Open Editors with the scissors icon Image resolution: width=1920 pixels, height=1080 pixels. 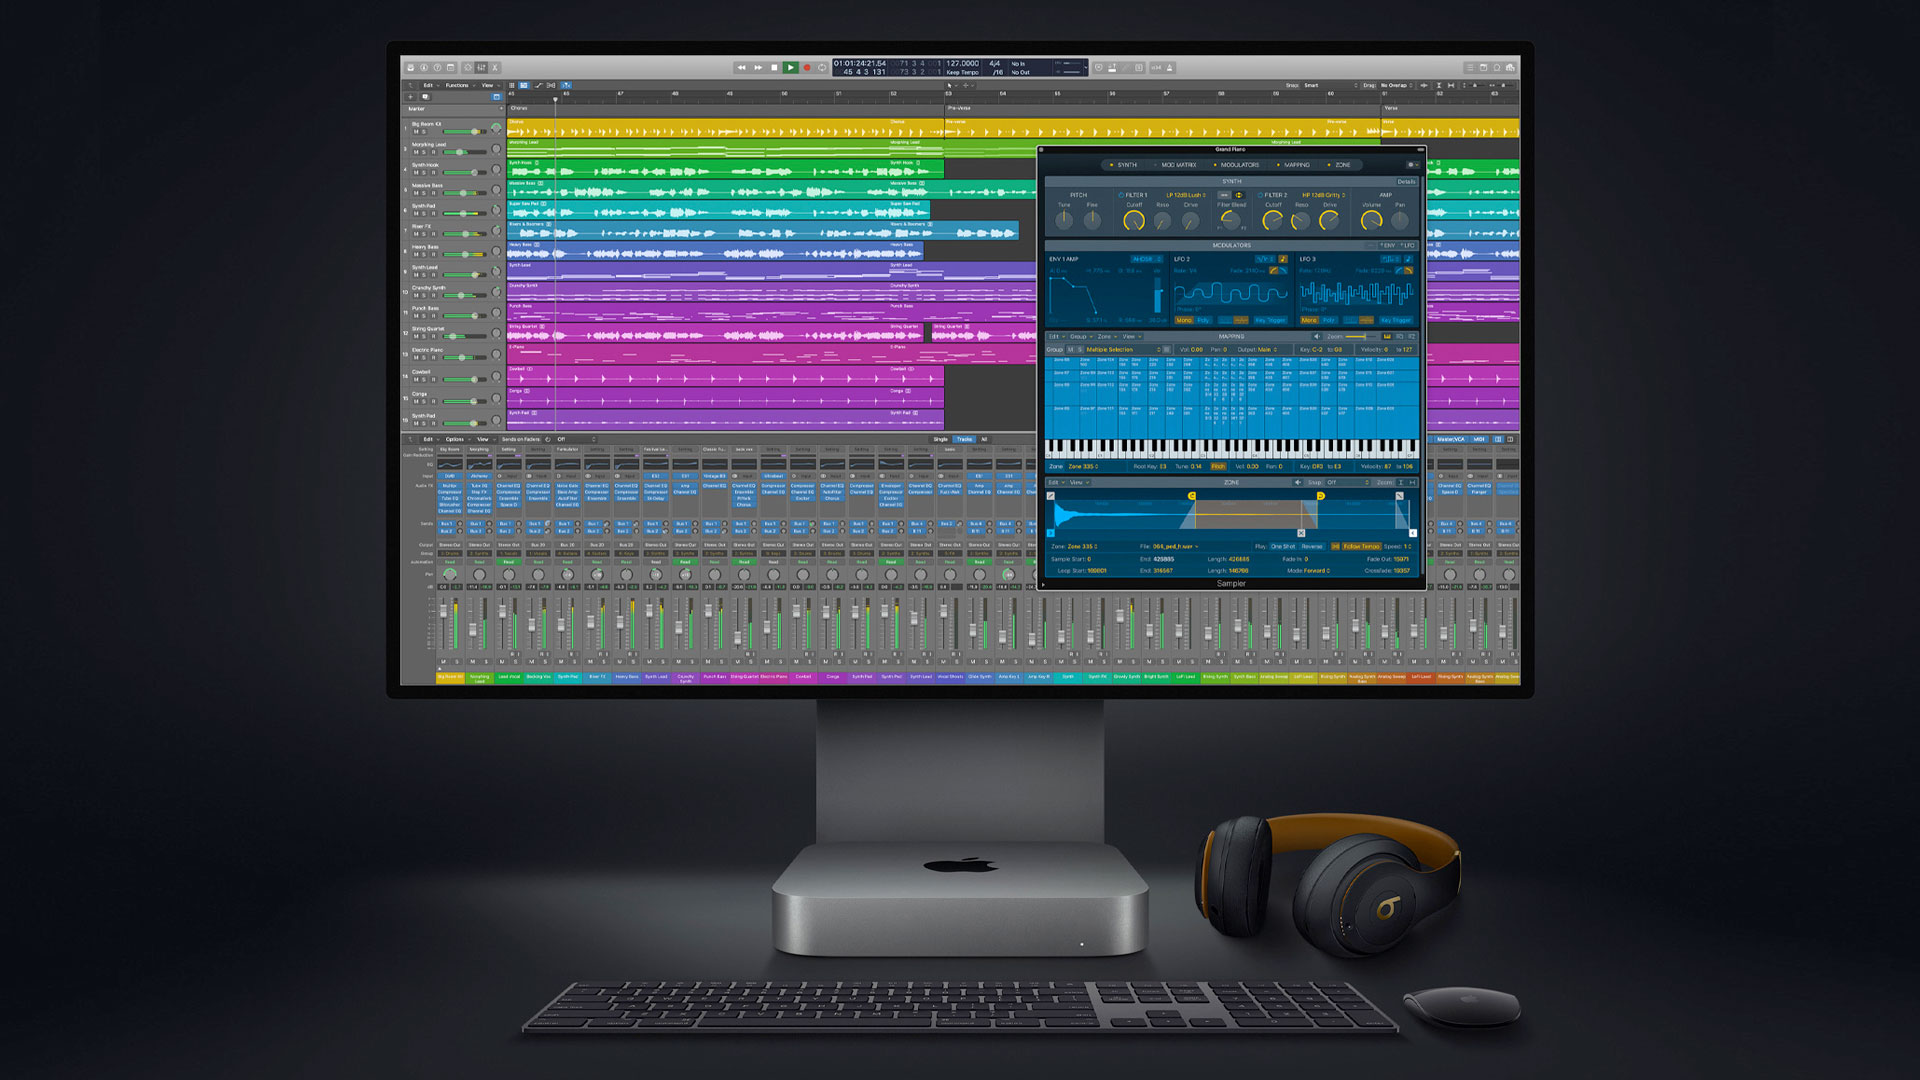point(495,67)
